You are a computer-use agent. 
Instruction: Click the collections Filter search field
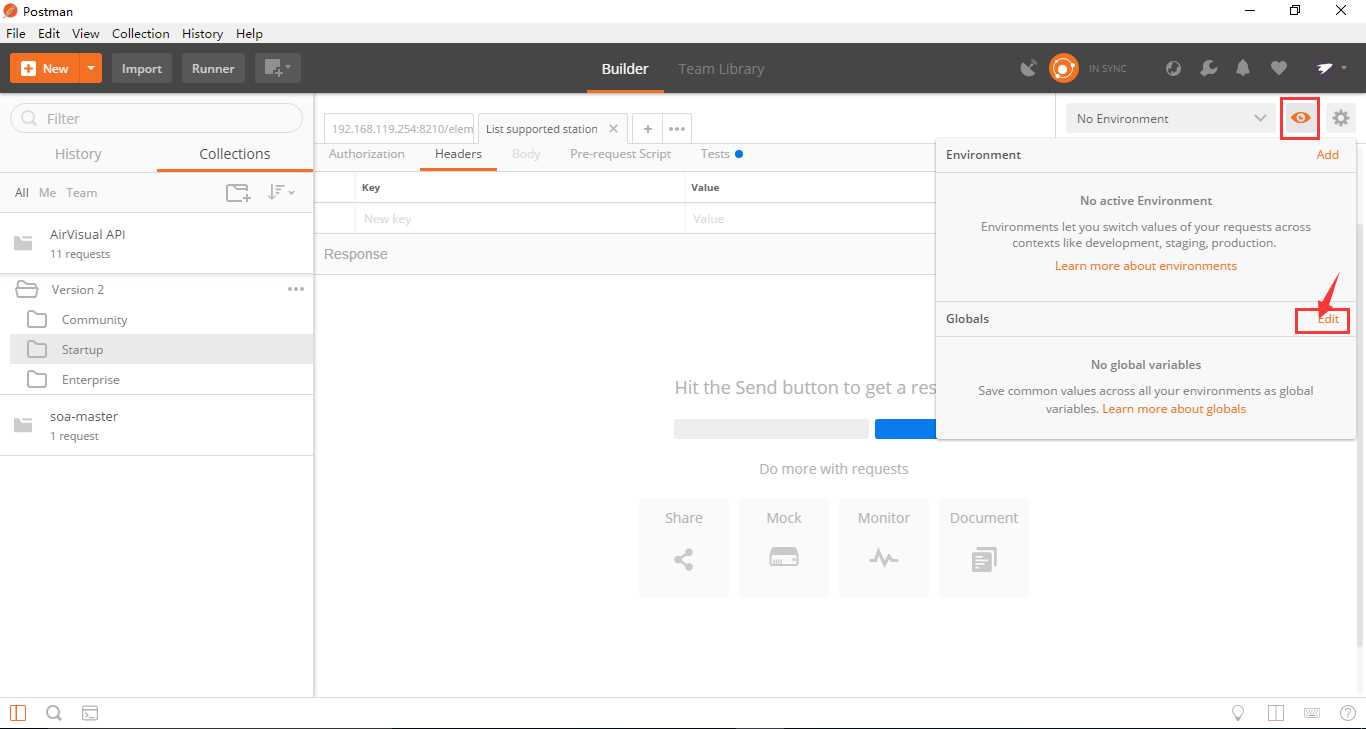pyautogui.click(x=156, y=118)
